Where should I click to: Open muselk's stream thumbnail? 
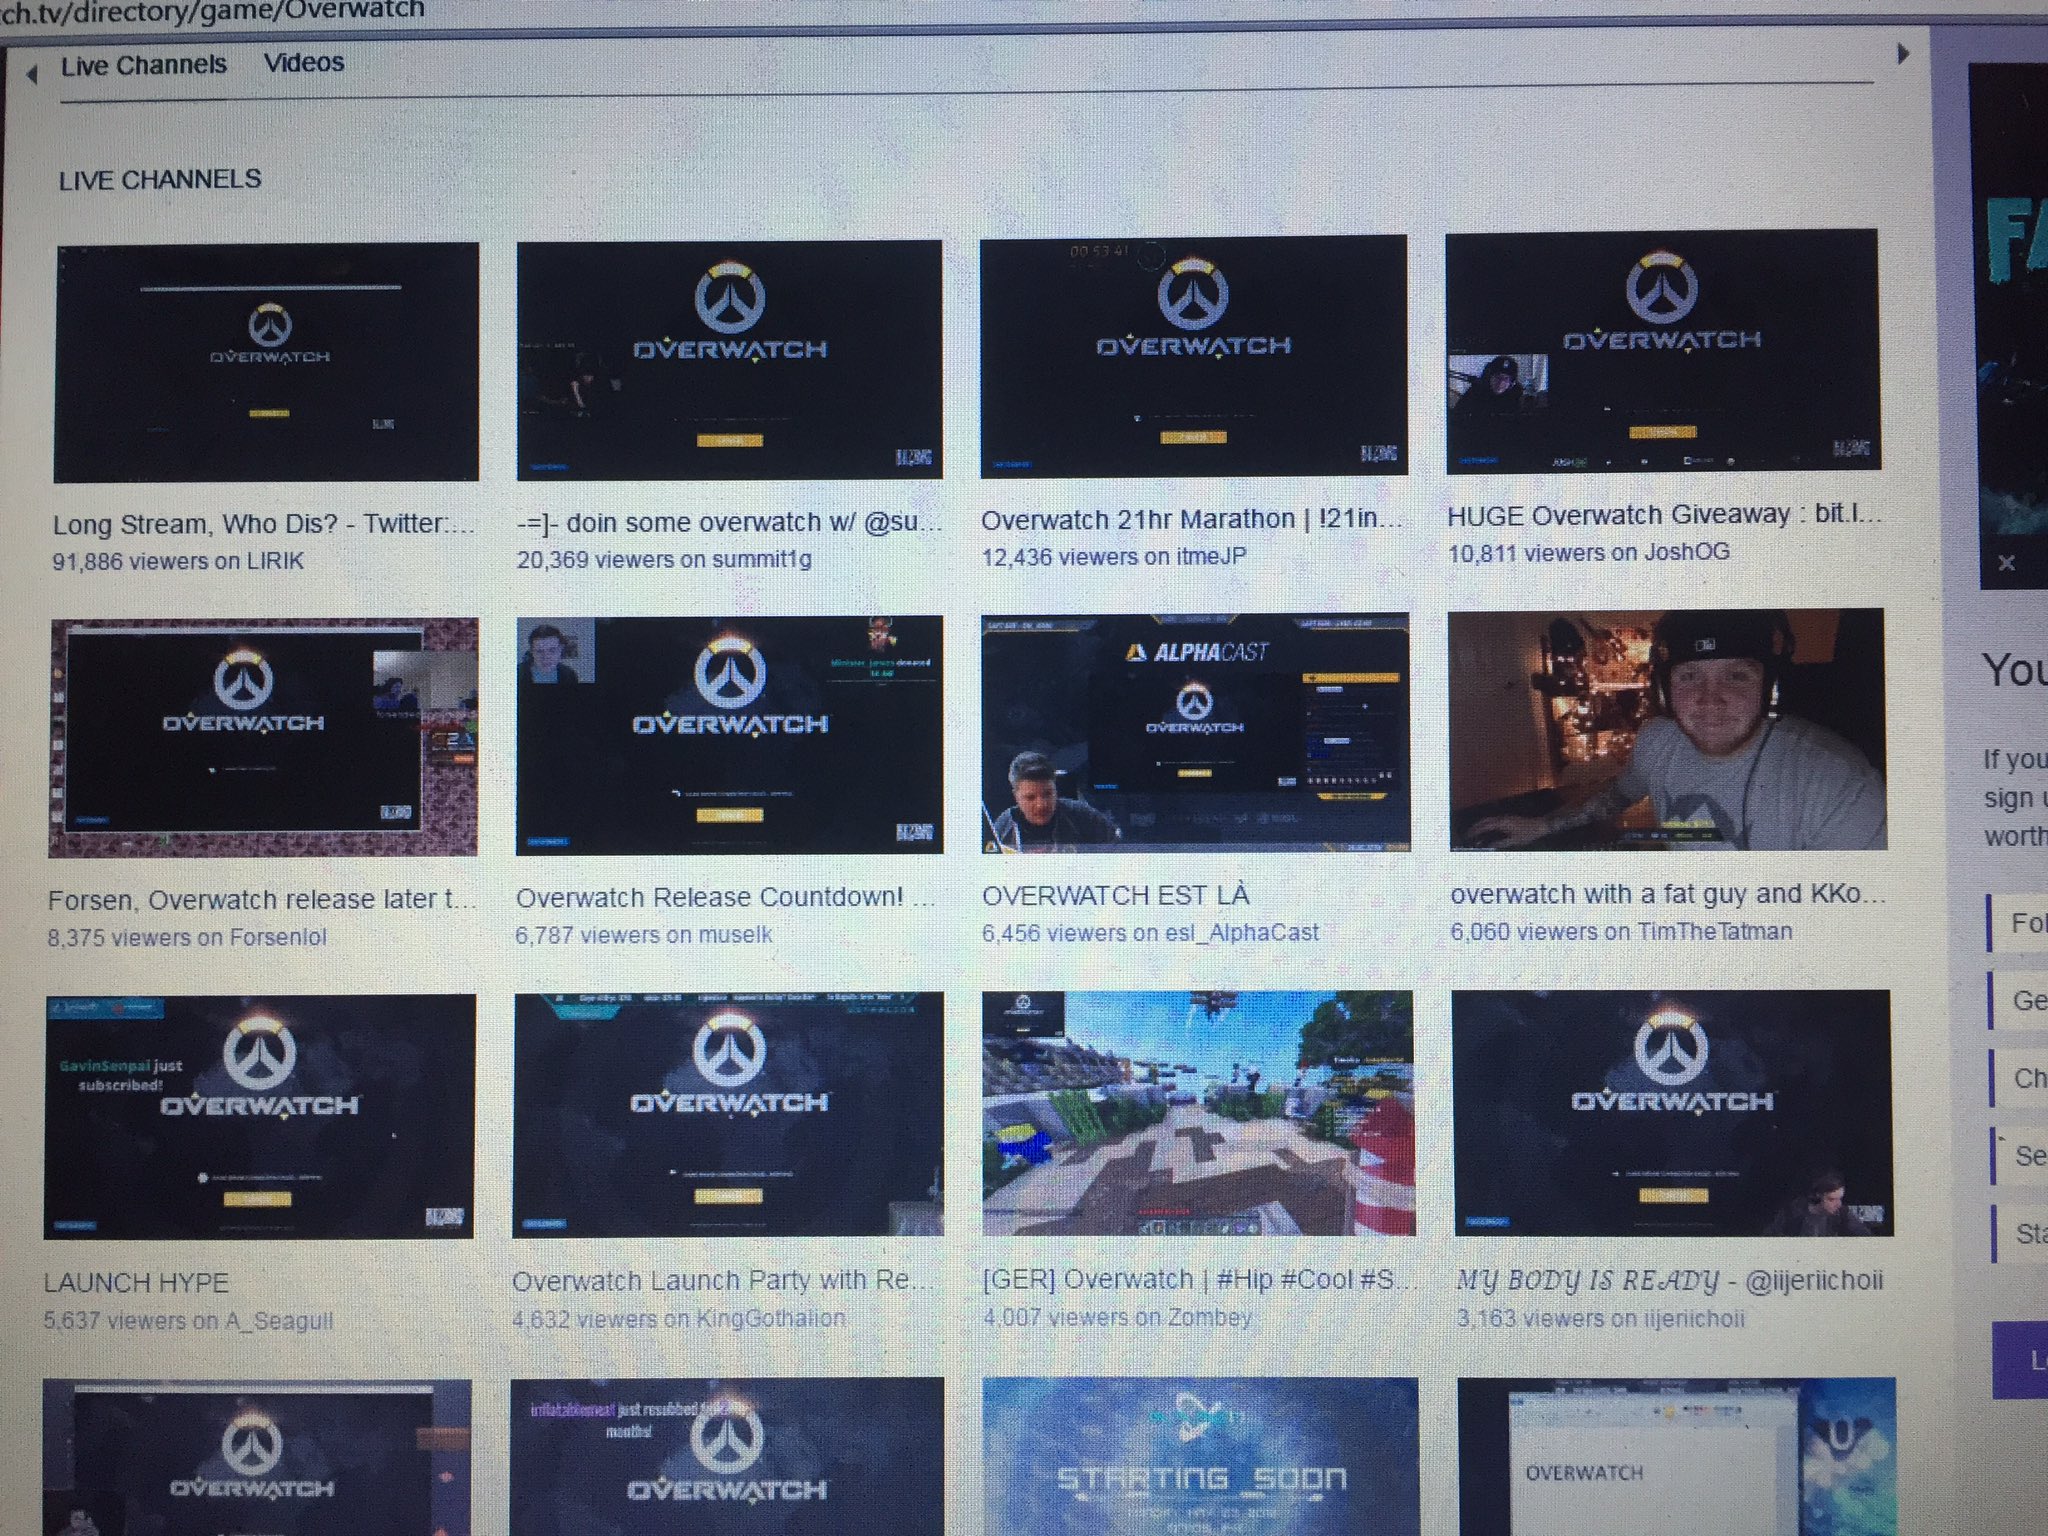pos(729,735)
